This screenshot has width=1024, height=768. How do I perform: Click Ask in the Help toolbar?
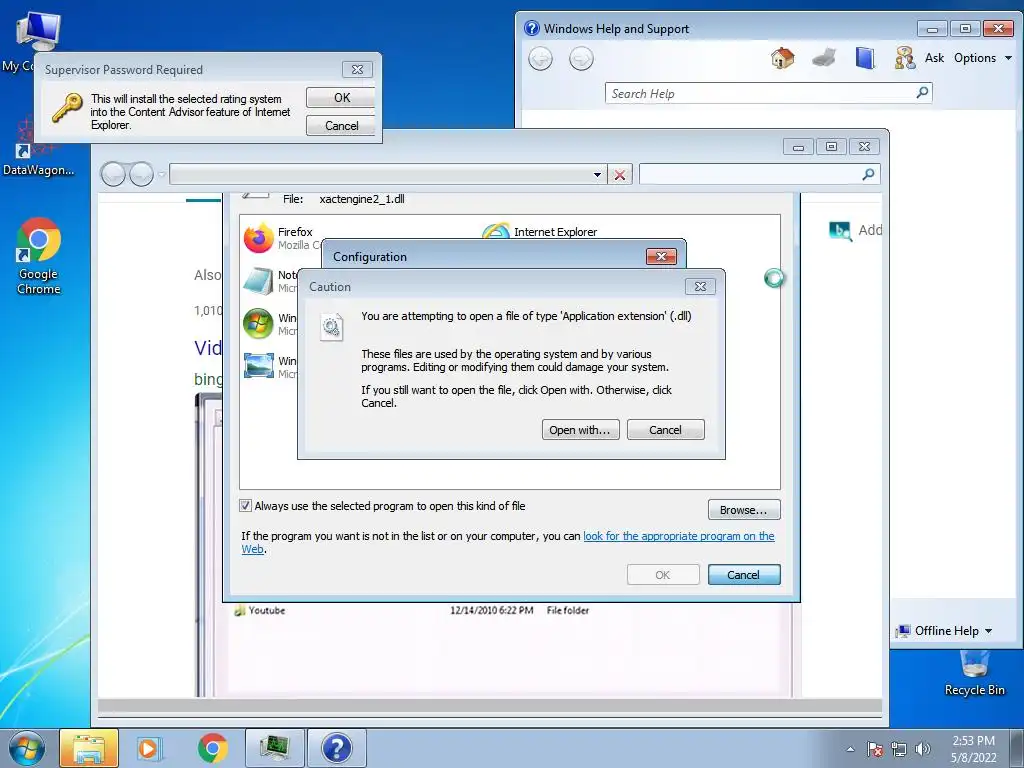click(x=934, y=58)
